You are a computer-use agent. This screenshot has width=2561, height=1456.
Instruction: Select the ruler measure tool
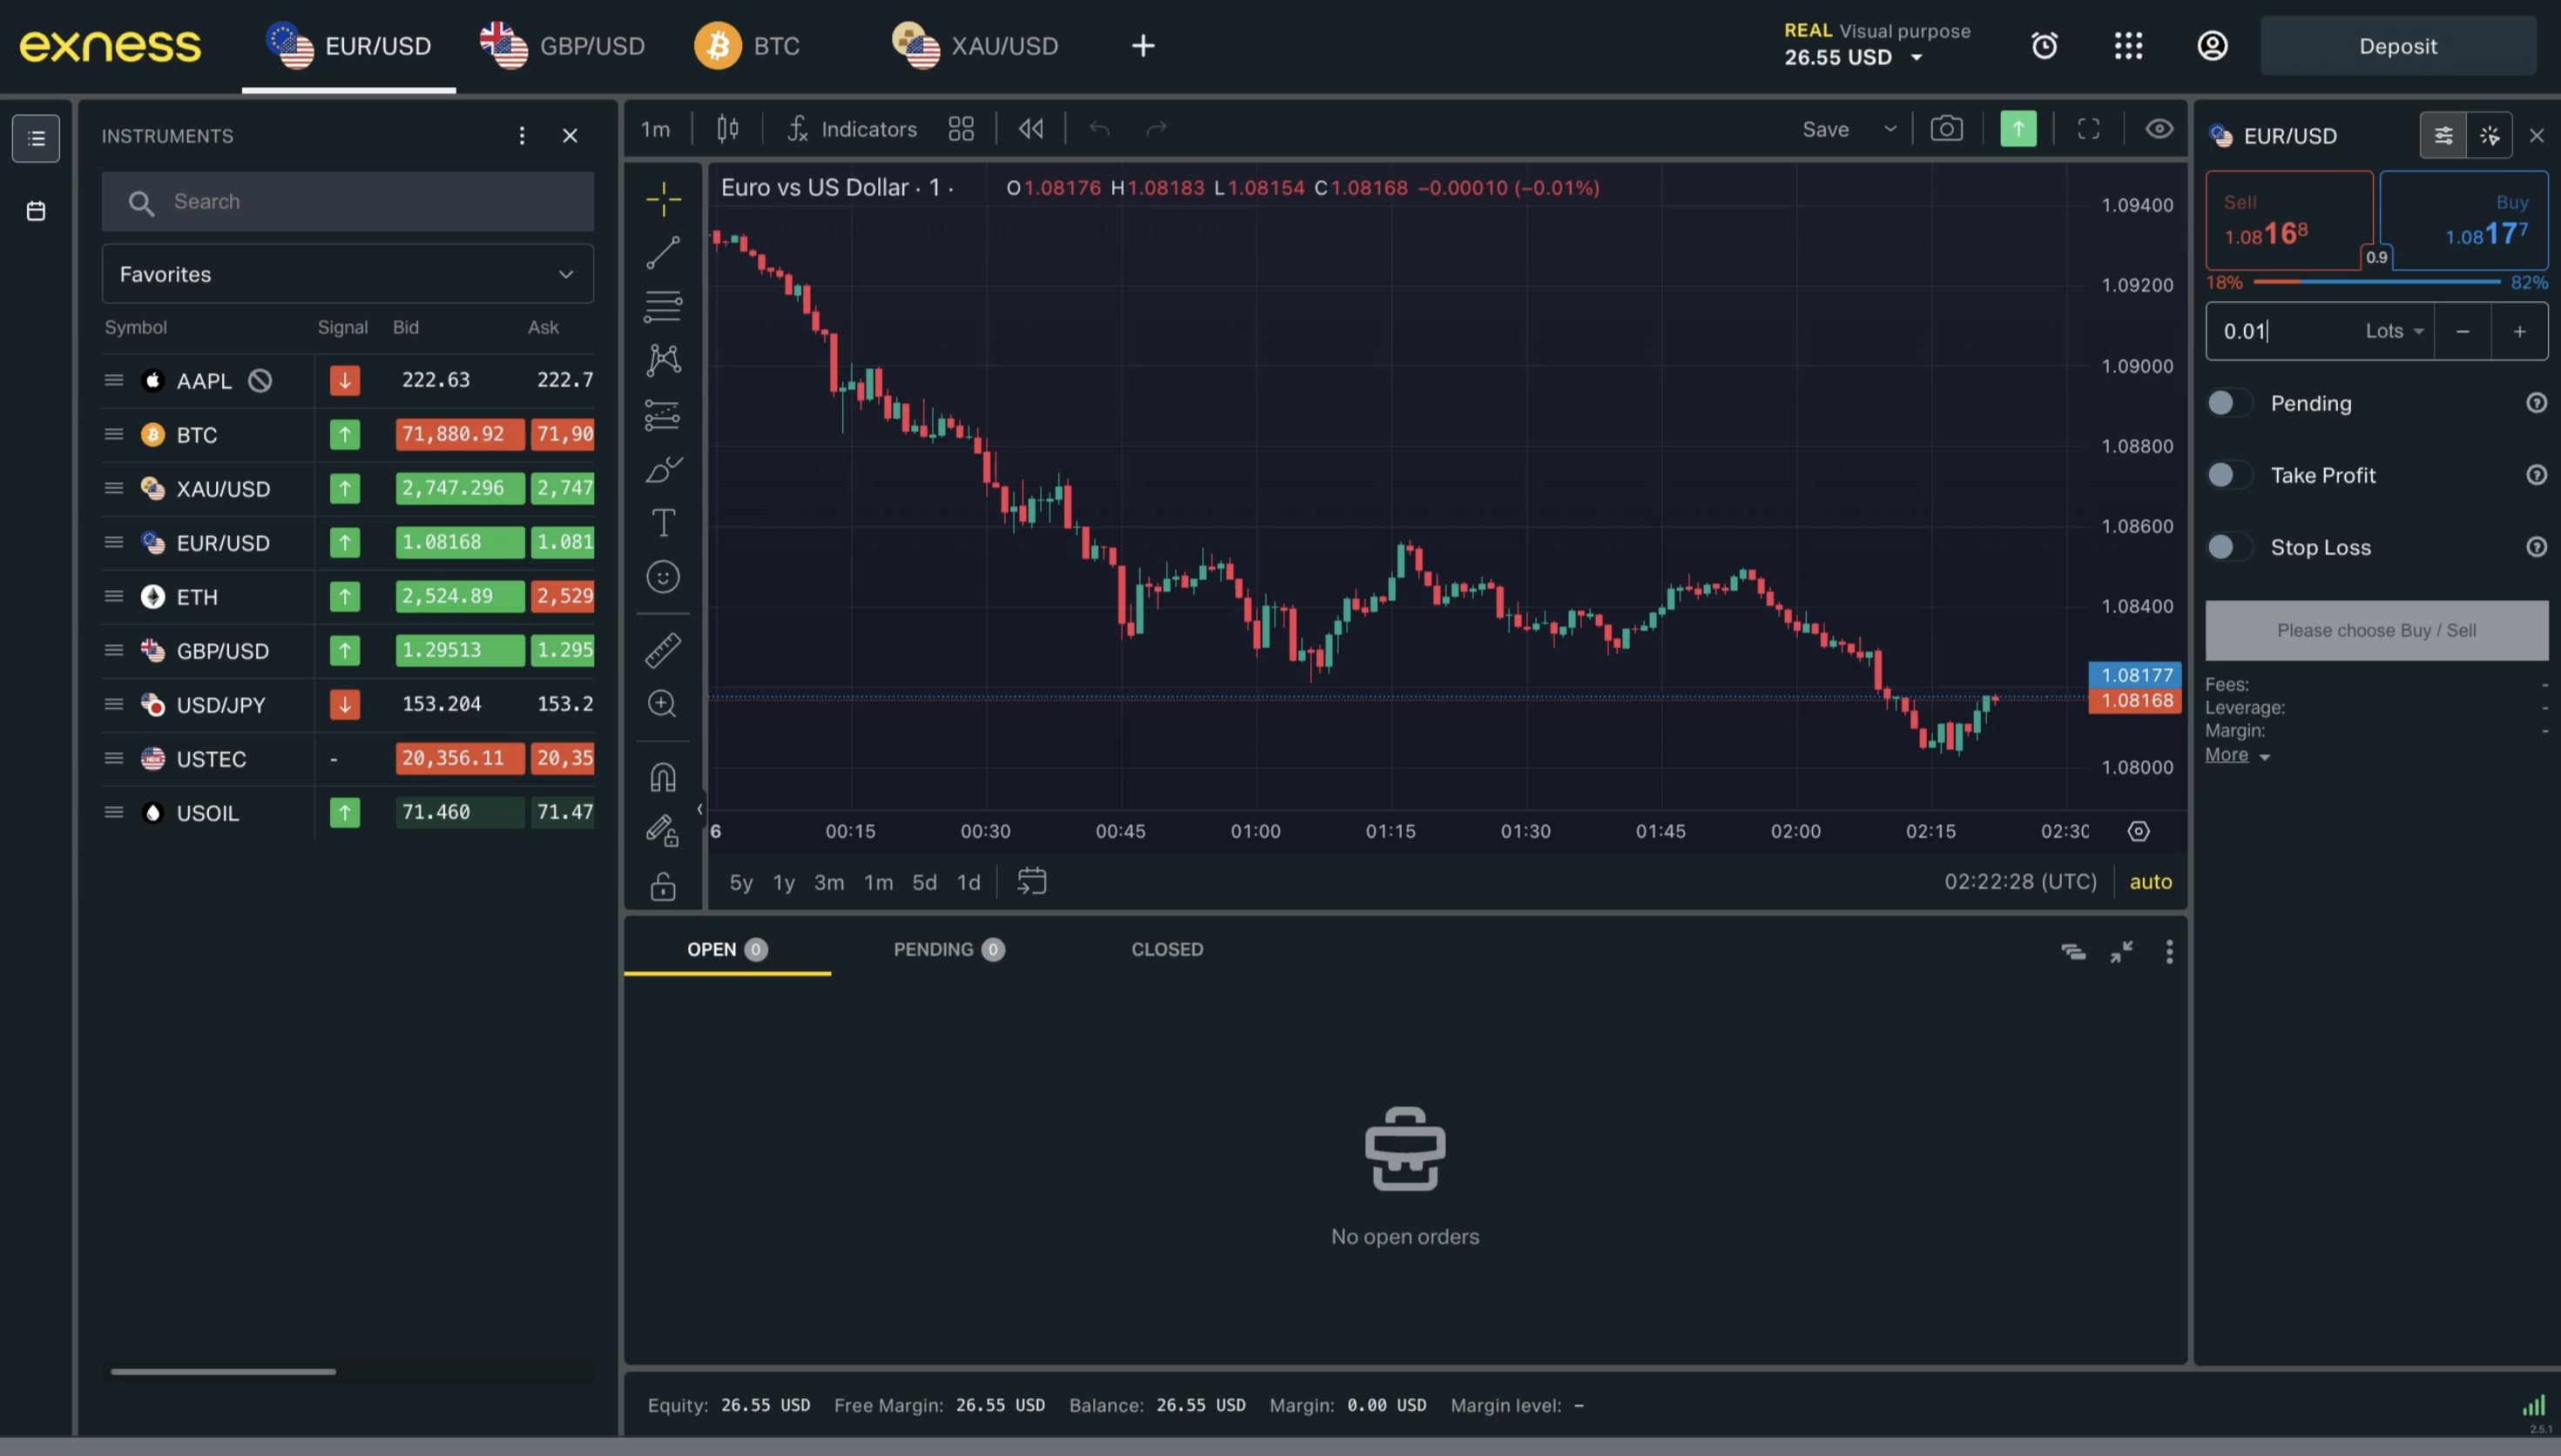(x=663, y=650)
